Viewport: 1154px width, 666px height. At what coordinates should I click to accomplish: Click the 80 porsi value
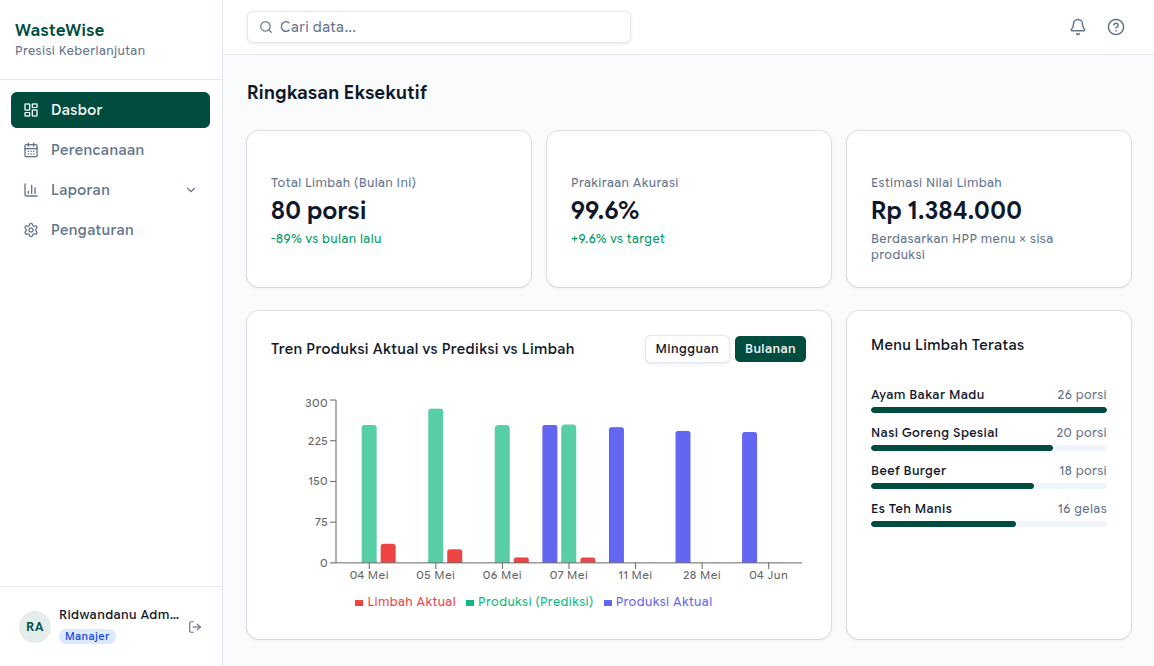pos(318,211)
